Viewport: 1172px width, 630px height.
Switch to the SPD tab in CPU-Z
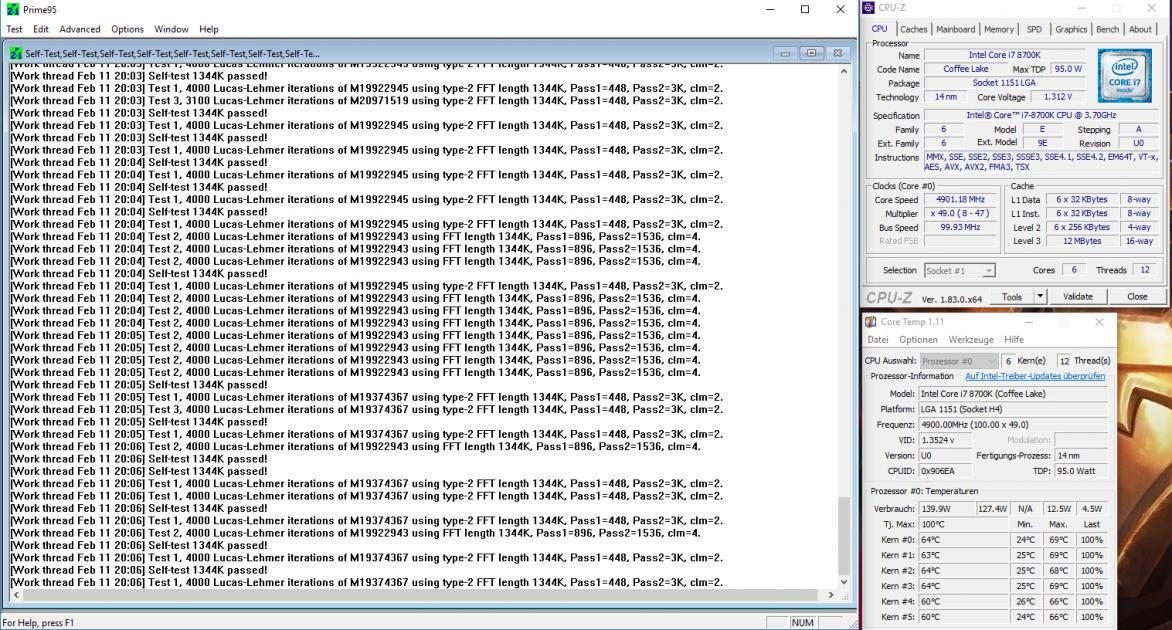point(1034,29)
